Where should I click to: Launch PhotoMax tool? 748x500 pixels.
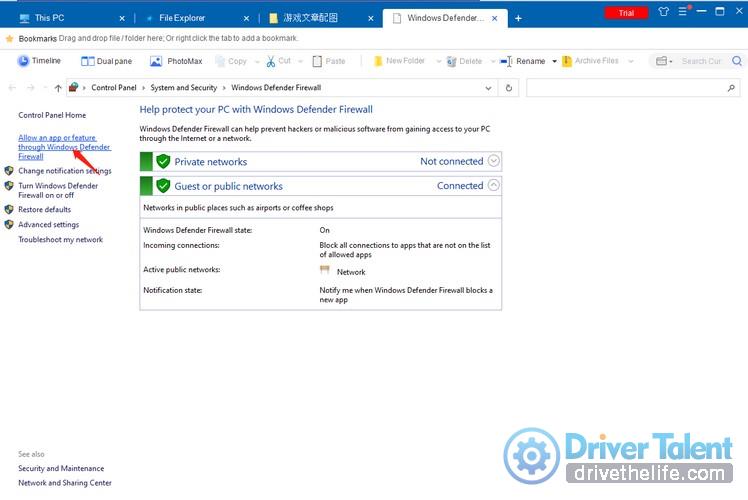pos(177,61)
